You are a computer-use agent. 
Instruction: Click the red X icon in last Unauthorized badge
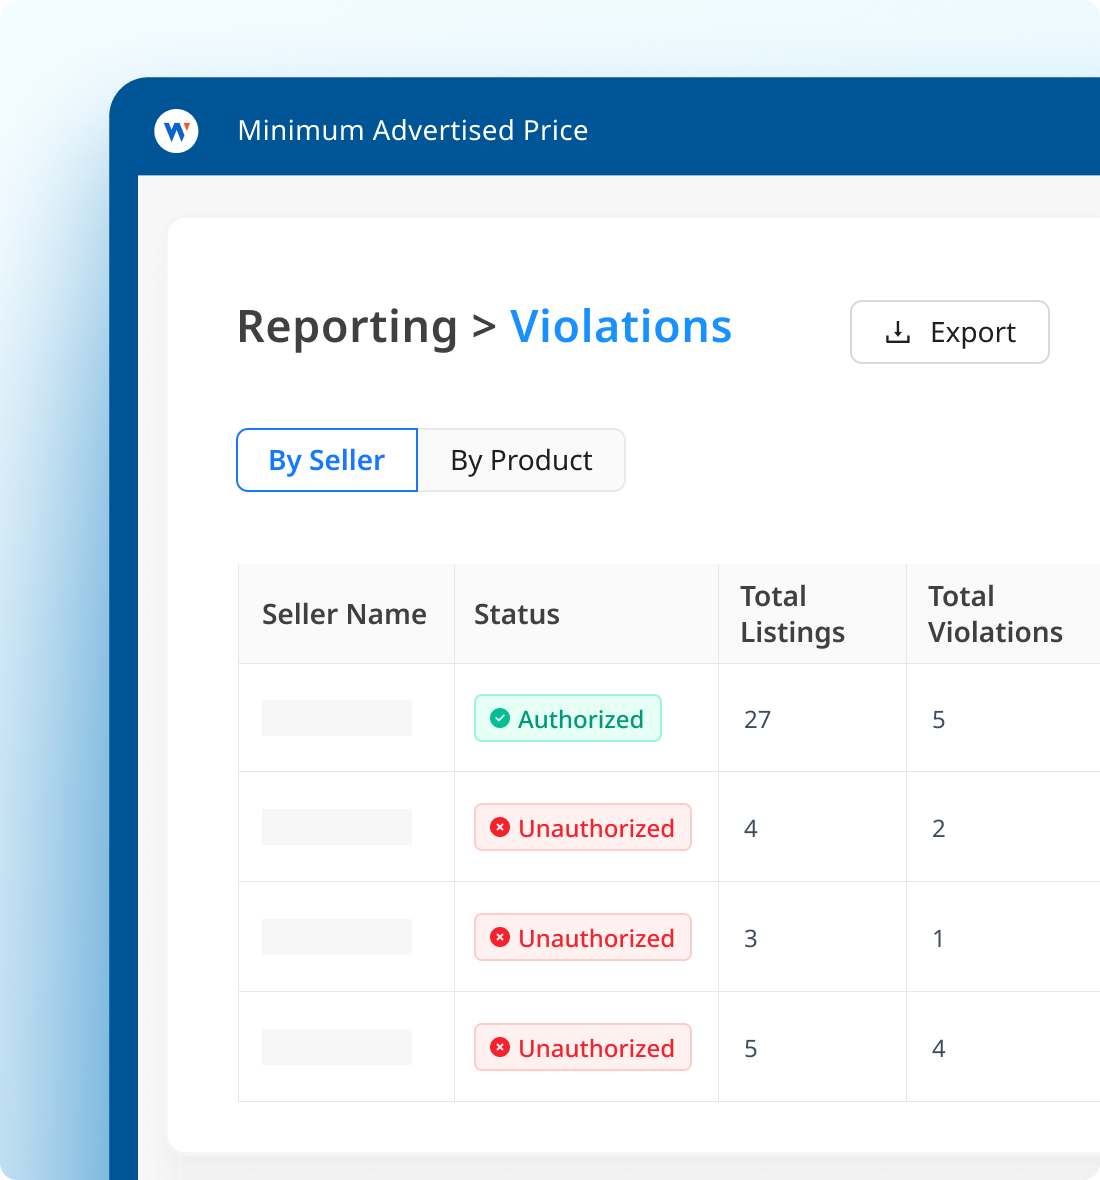500,1047
